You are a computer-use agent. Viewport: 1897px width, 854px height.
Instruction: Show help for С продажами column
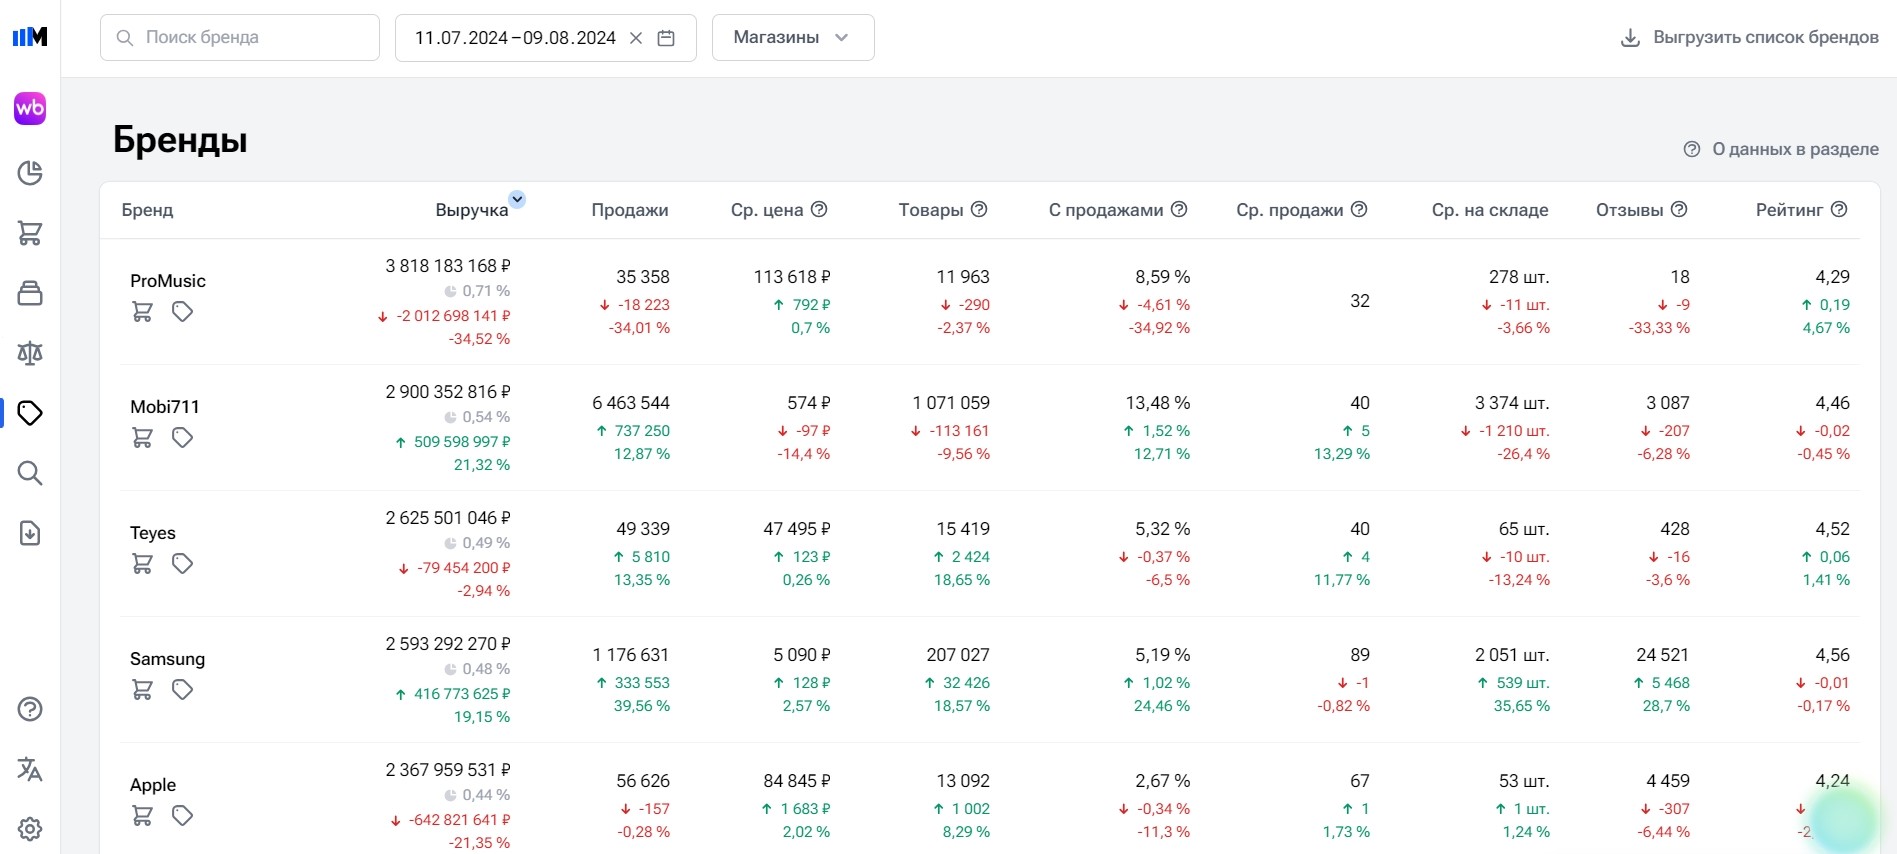coord(1179,209)
